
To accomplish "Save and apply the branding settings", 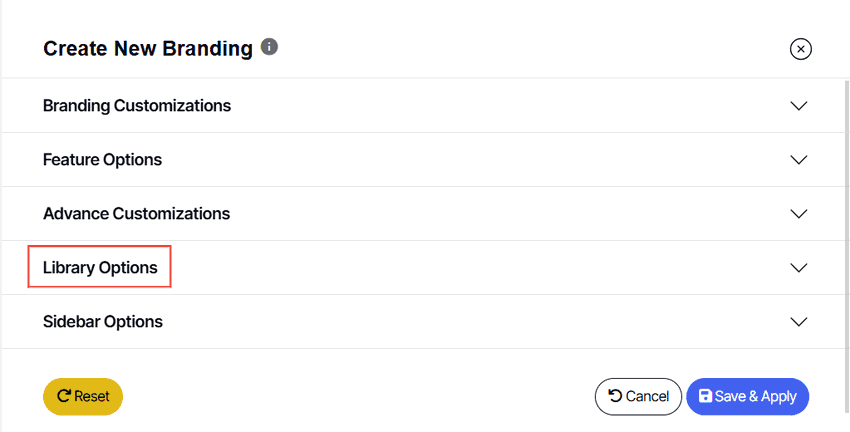I will pos(748,397).
